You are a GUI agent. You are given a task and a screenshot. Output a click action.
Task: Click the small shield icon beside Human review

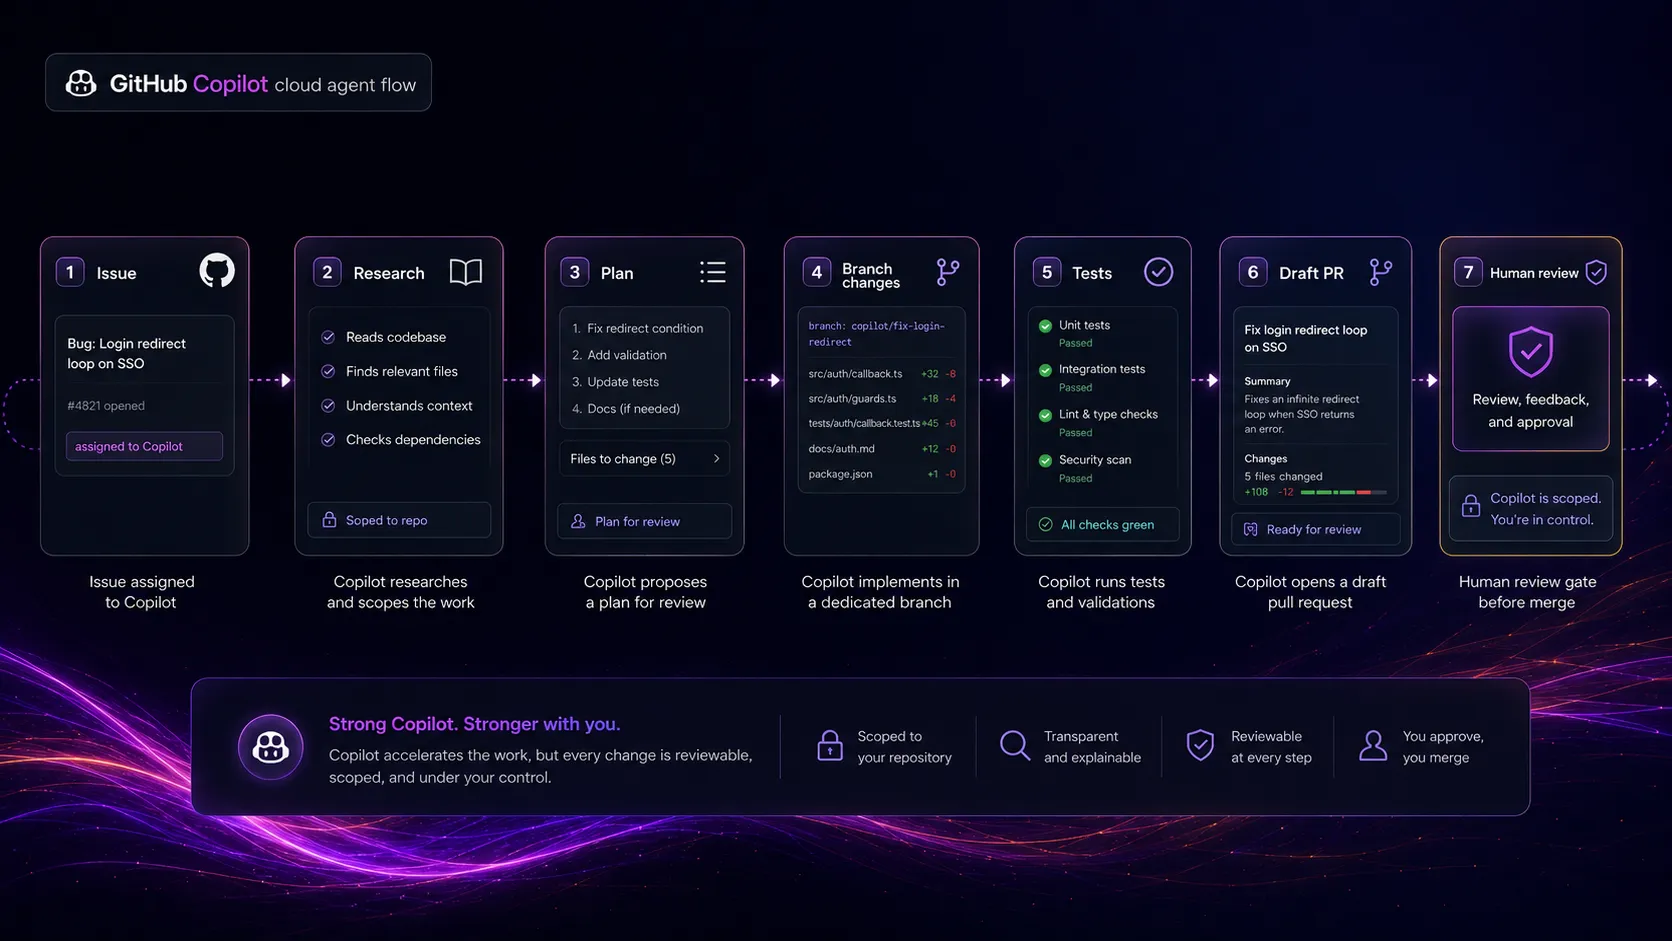[x=1596, y=272]
